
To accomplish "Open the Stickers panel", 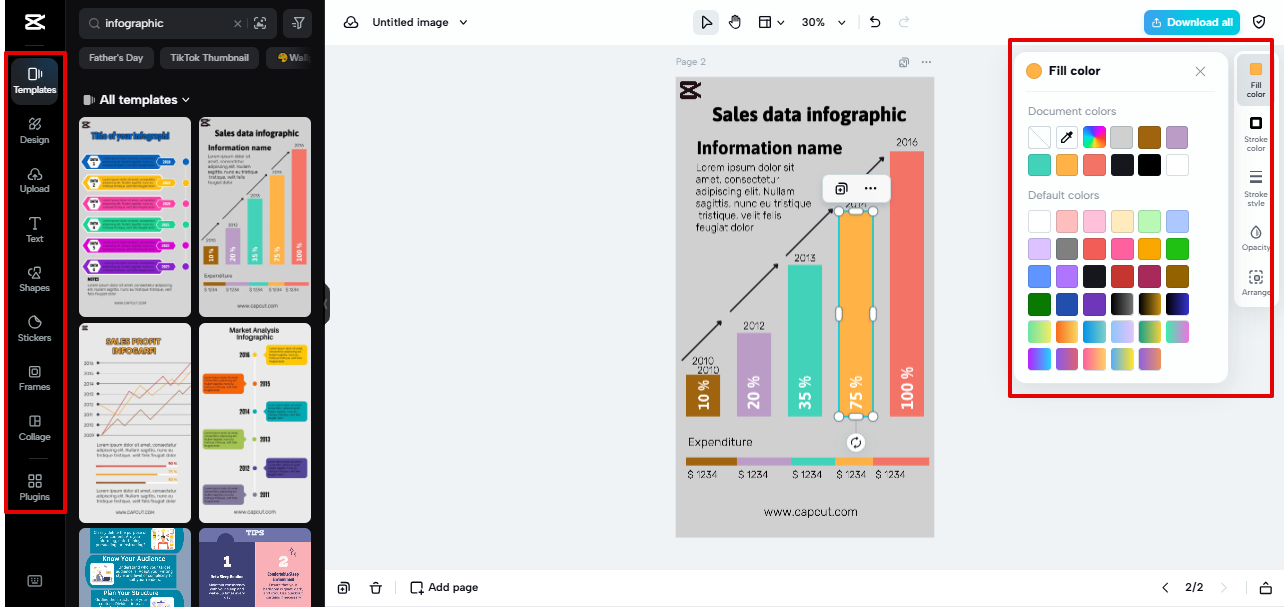I will point(34,330).
